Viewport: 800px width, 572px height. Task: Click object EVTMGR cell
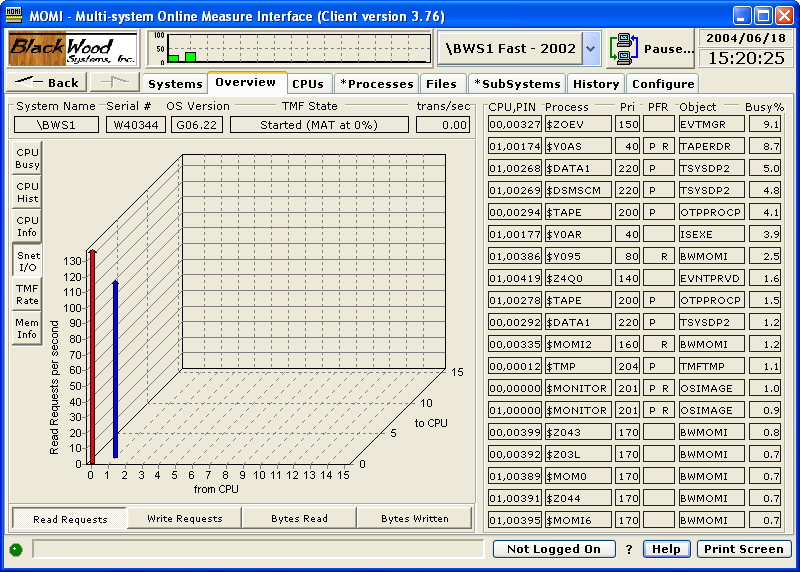tap(711, 124)
